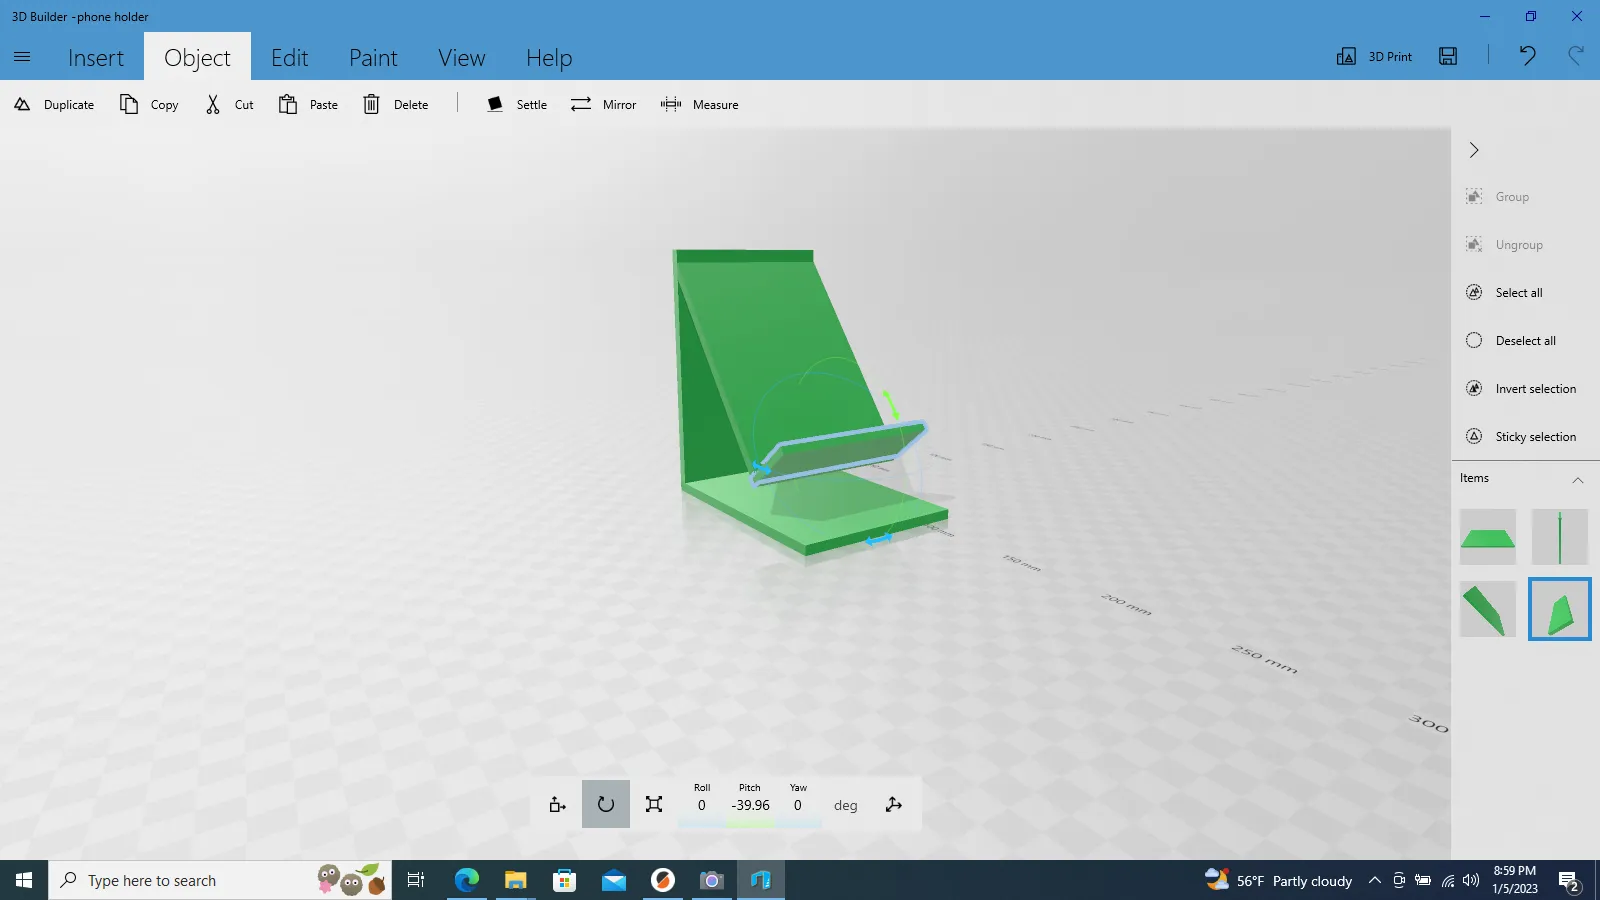Screen dimensions: 1600x900
Task: Collapse the right side panel
Action: 1474,150
